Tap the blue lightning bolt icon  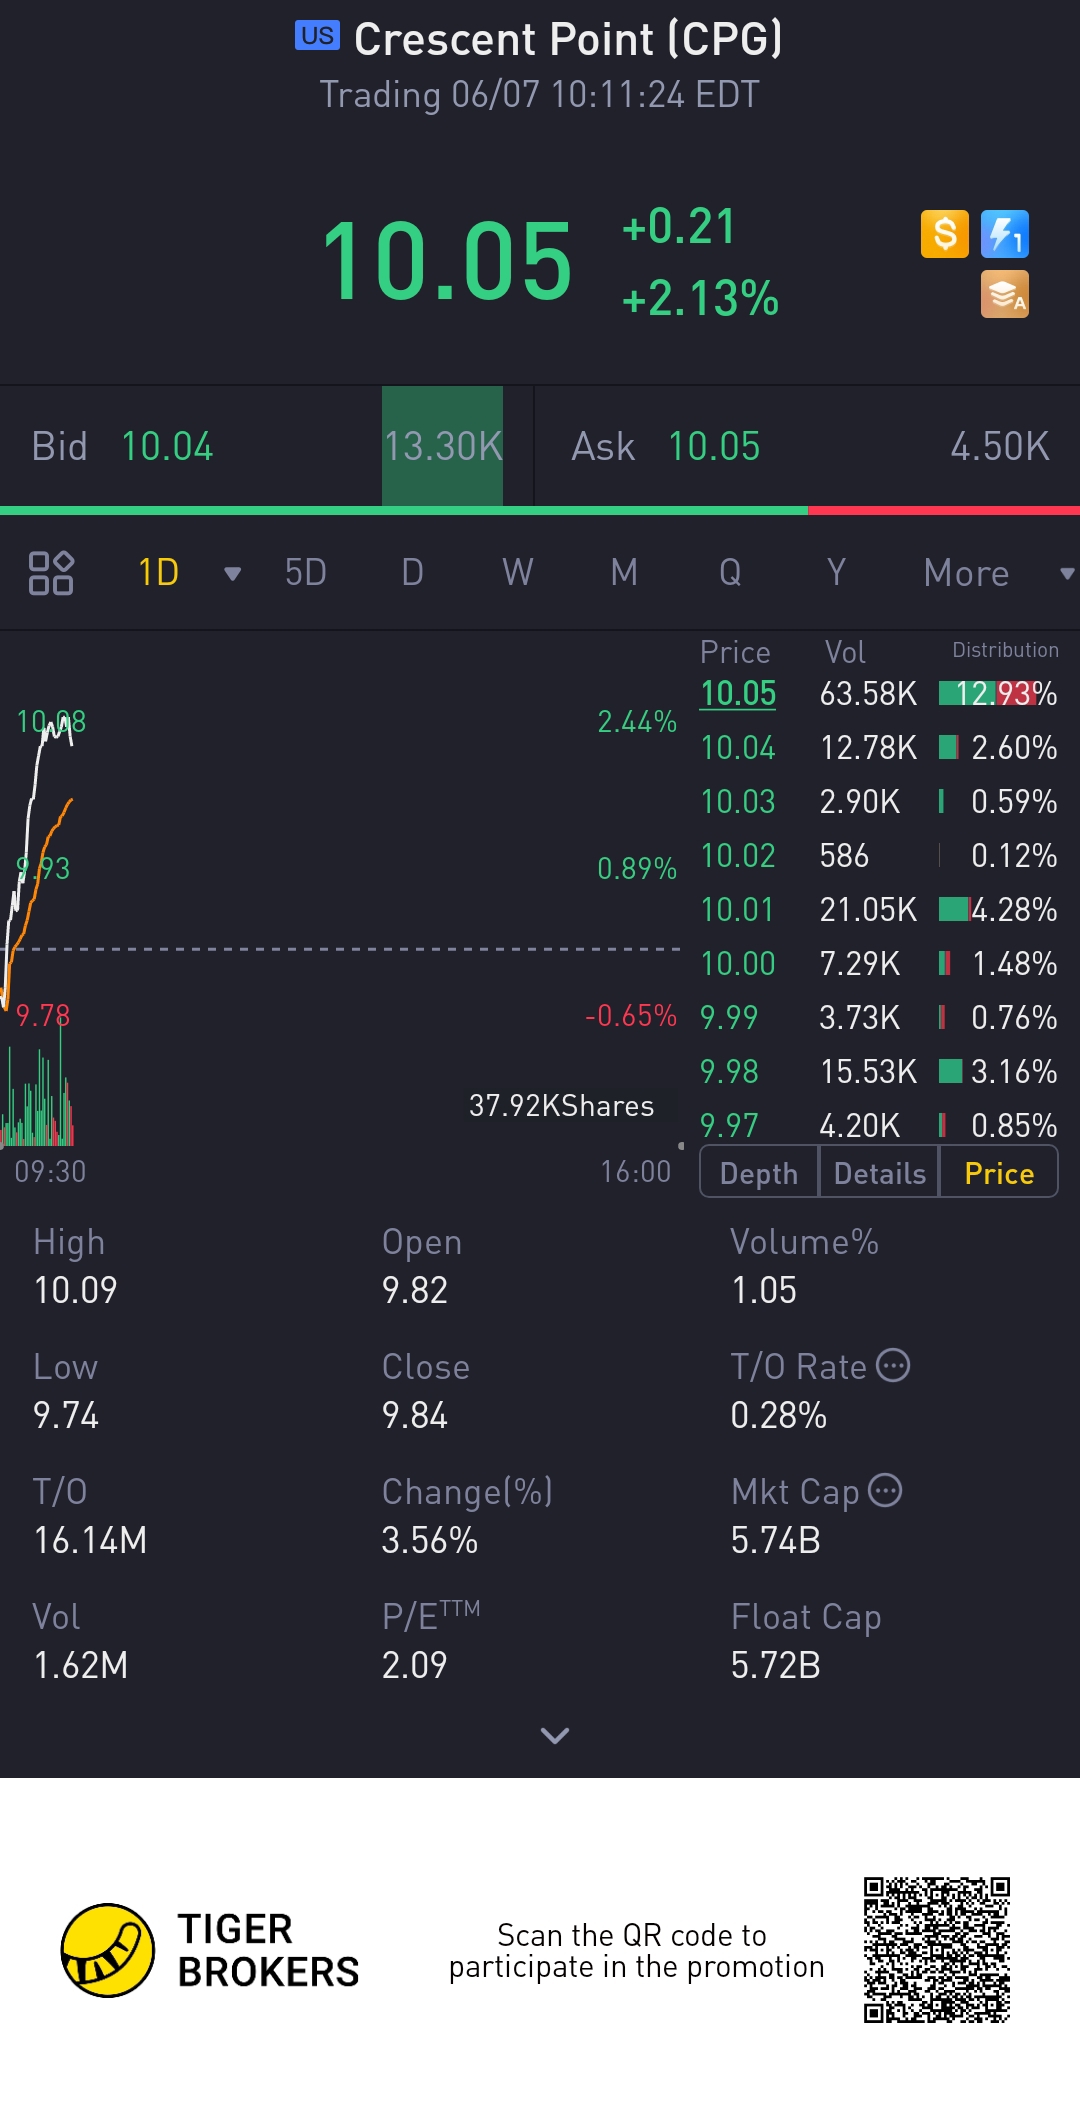pos(1004,234)
